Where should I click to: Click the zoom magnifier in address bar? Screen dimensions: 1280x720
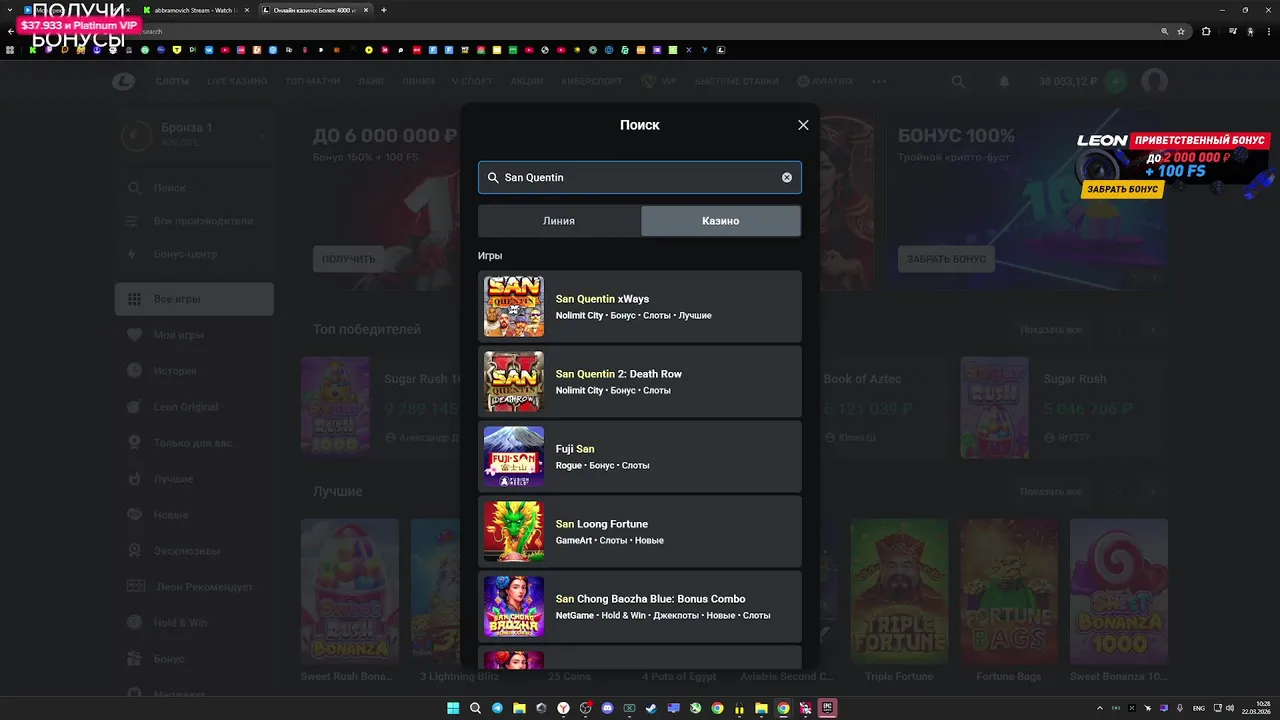(x=1165, y=31)
